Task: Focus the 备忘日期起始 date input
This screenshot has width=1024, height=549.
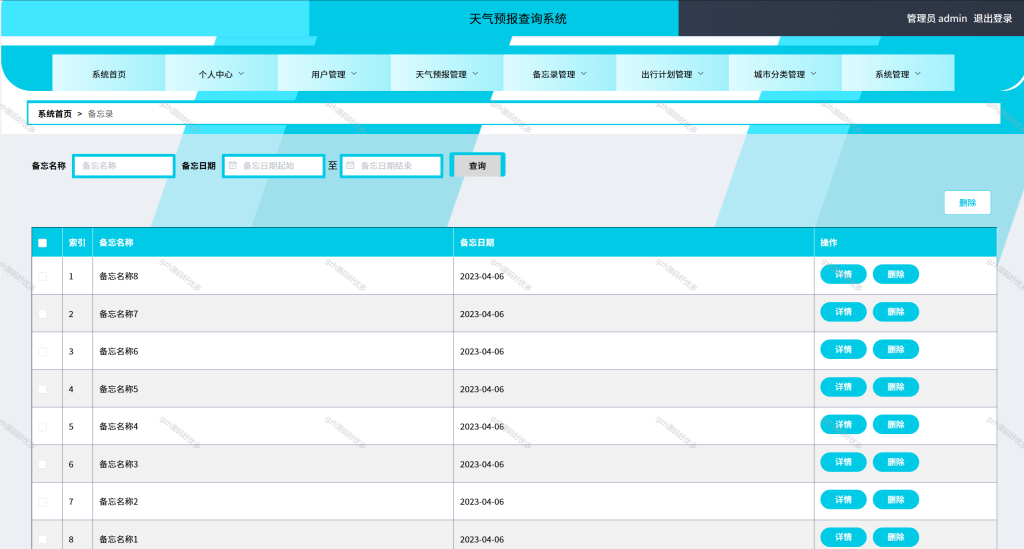Action: (x=274, y=166)
